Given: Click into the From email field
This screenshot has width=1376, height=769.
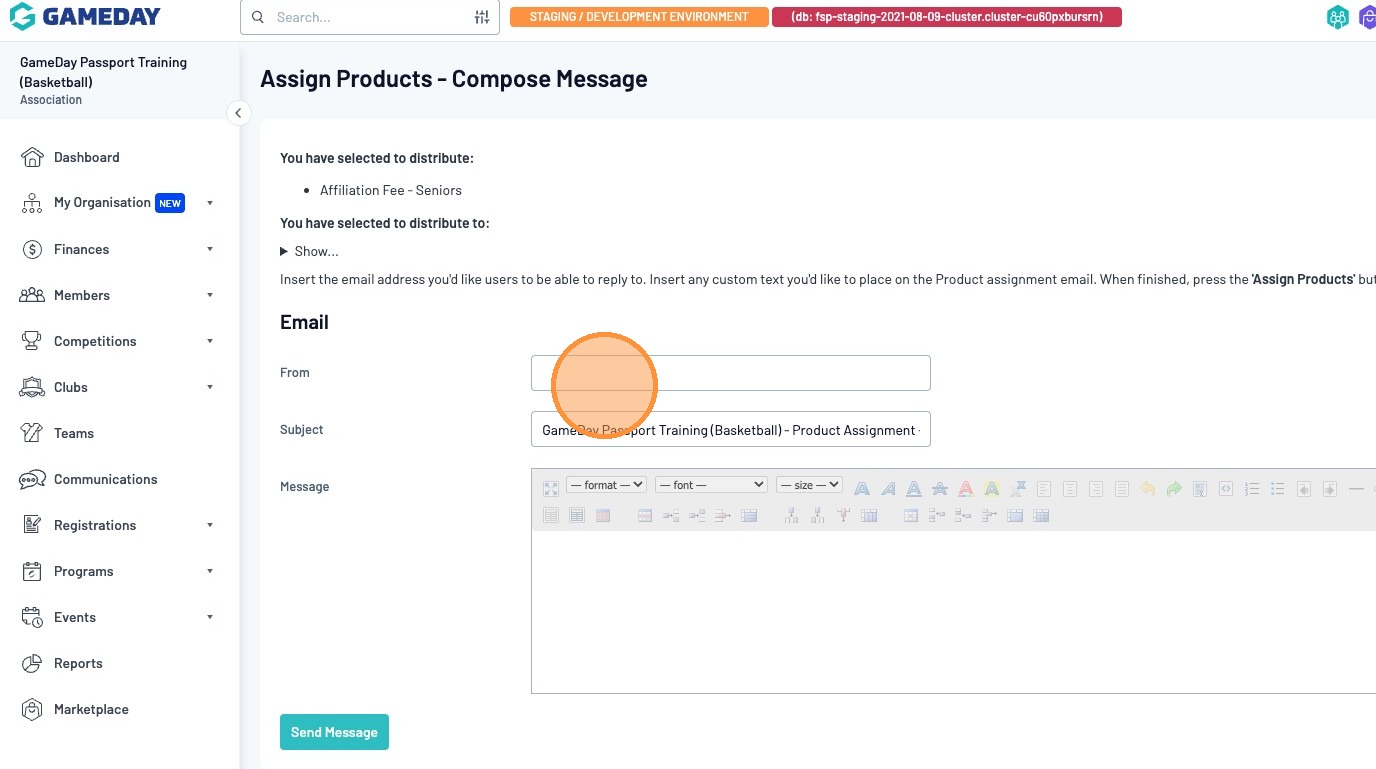Looking at the screenshot, I should (x=731, y=373).
